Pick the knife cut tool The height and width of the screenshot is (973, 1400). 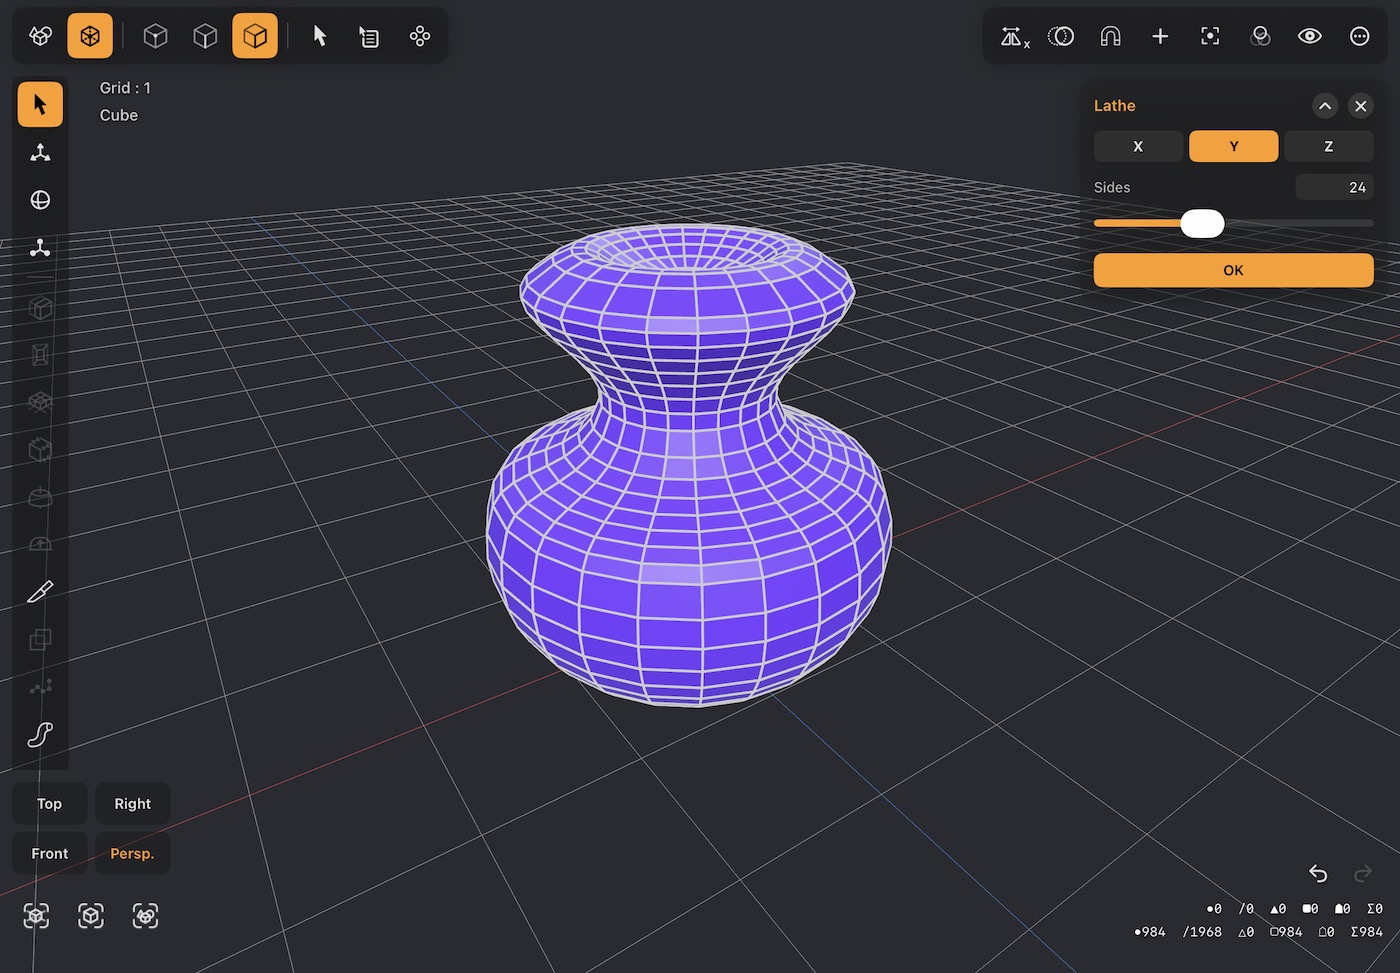[x=40, y=592]
